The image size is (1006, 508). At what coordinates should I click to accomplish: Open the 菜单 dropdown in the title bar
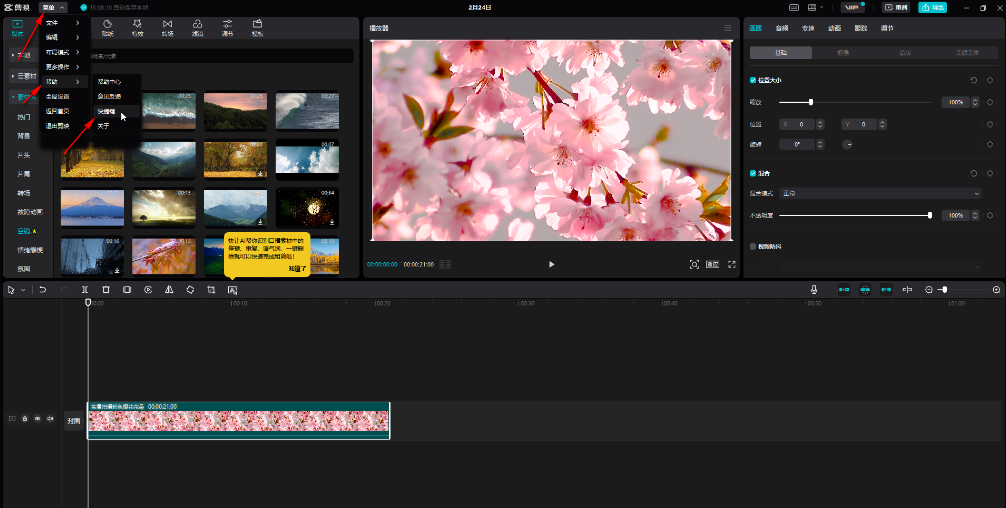coord(53,7)
